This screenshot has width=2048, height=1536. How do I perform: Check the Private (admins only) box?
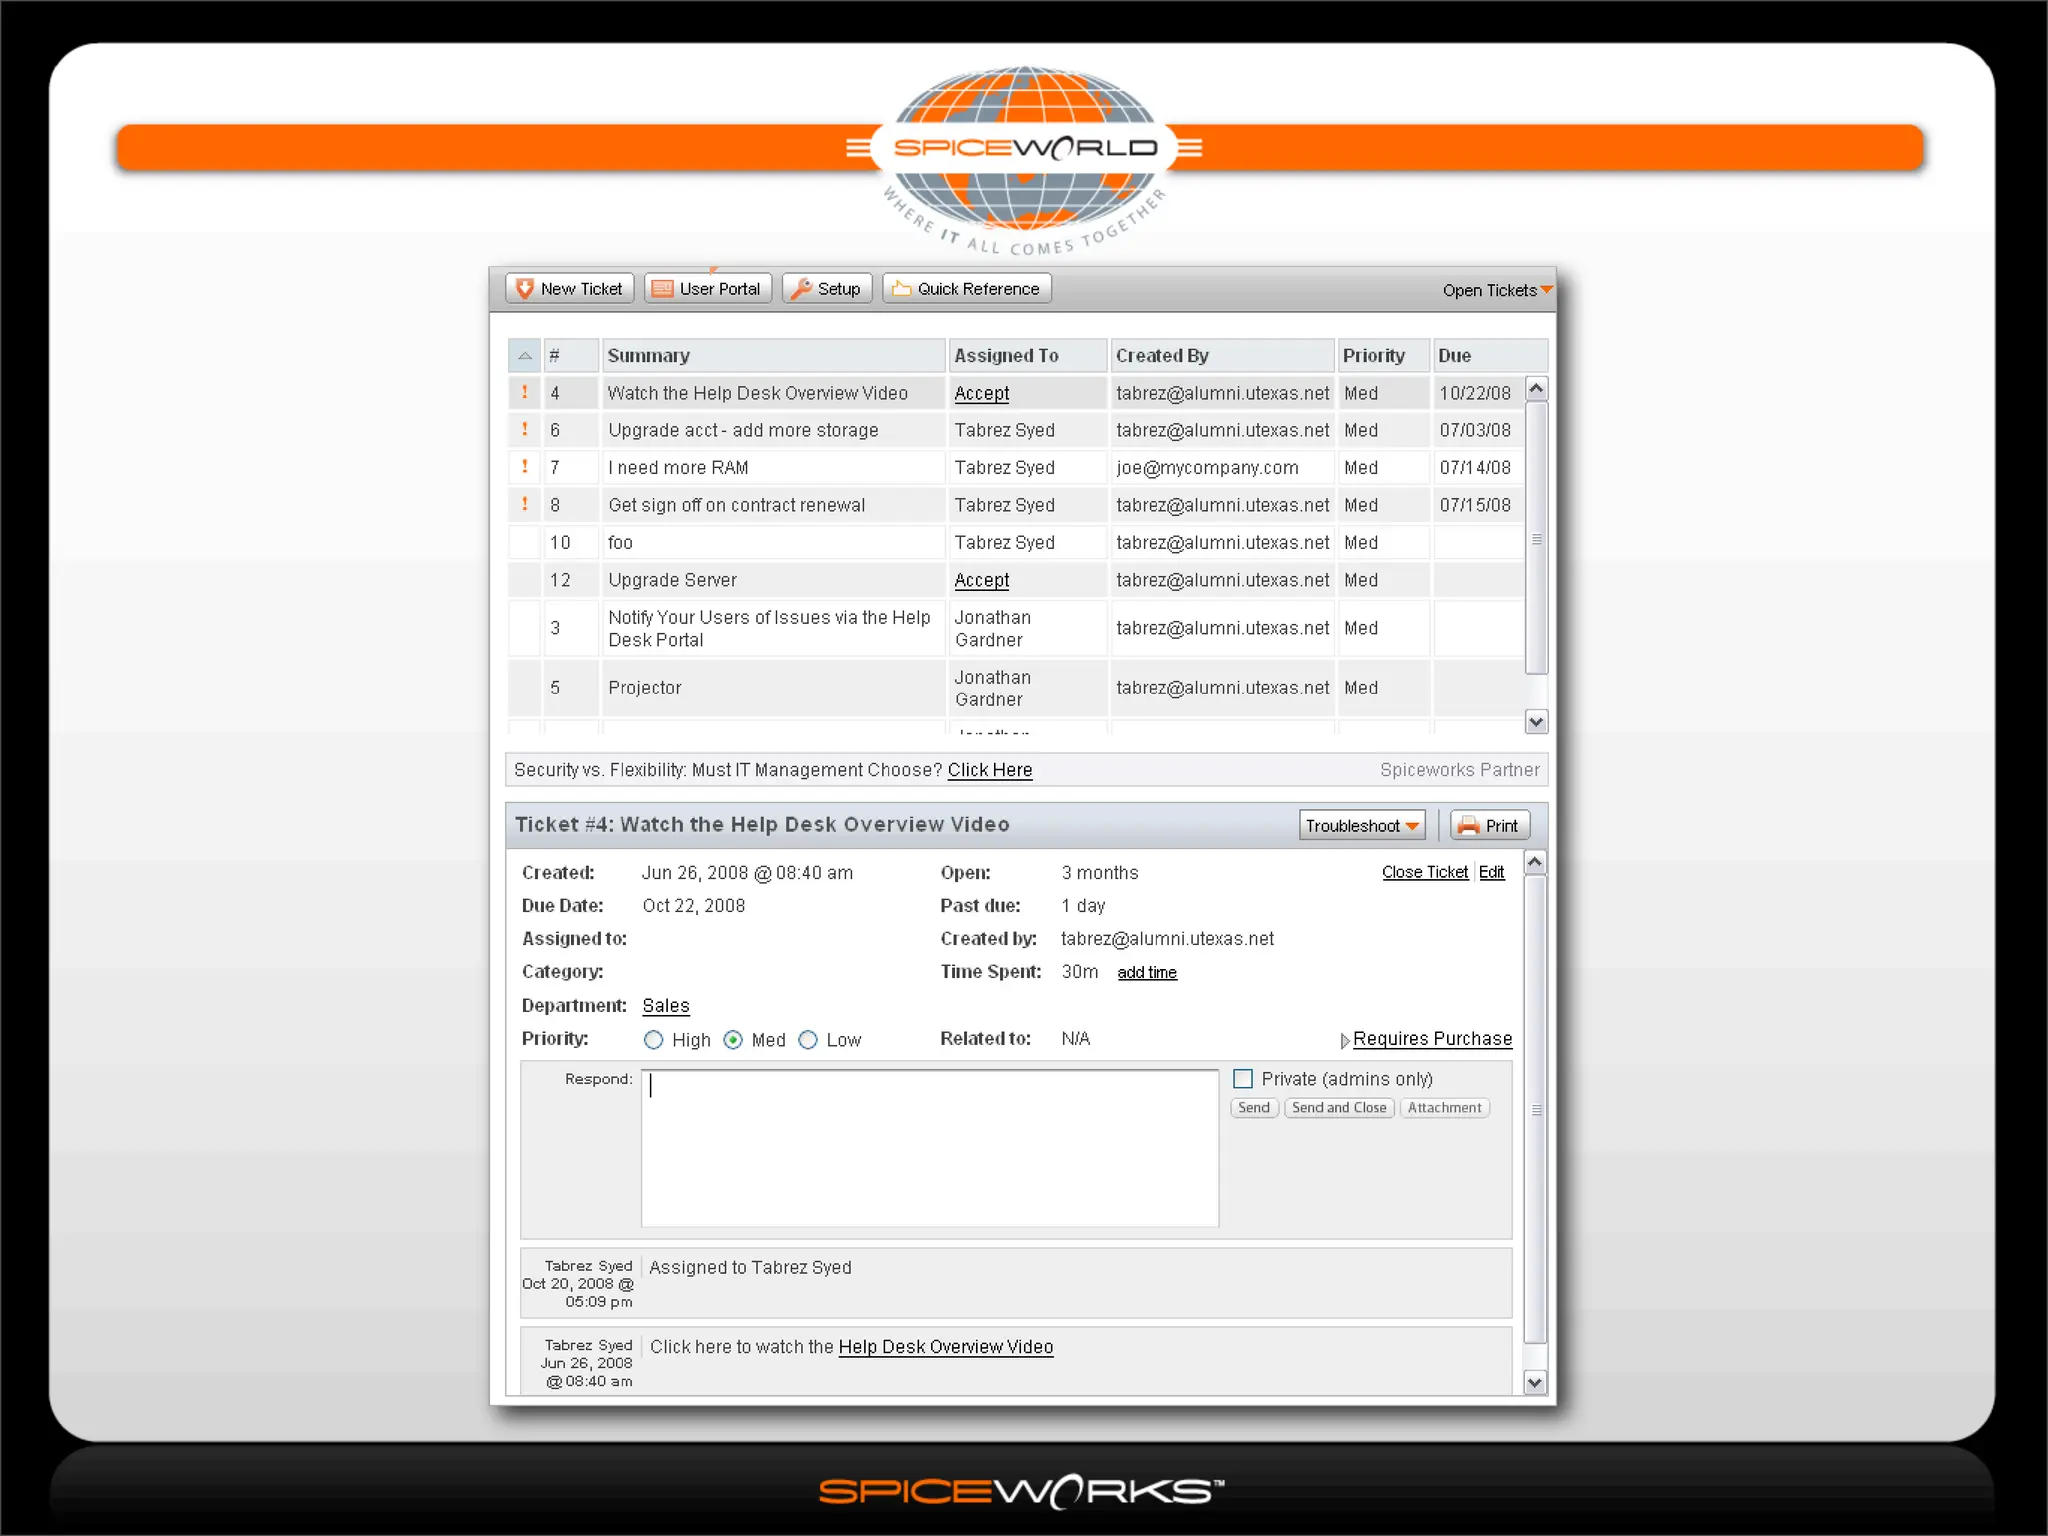tap(1243, 1079)
